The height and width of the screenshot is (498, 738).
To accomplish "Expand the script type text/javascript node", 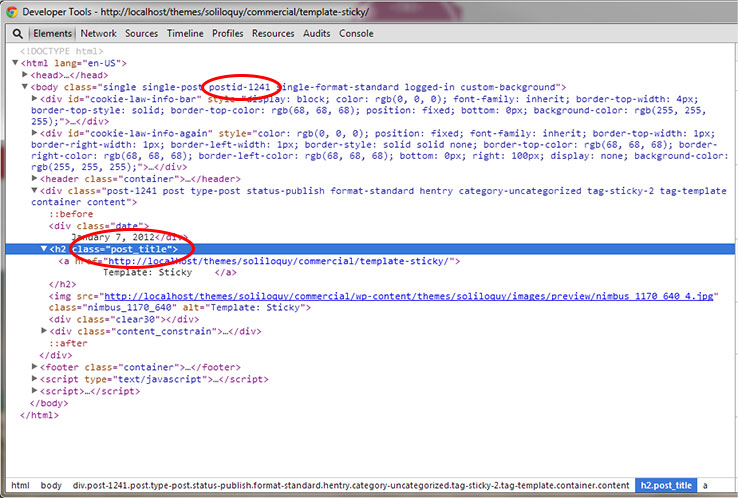I will pos(34,378).
